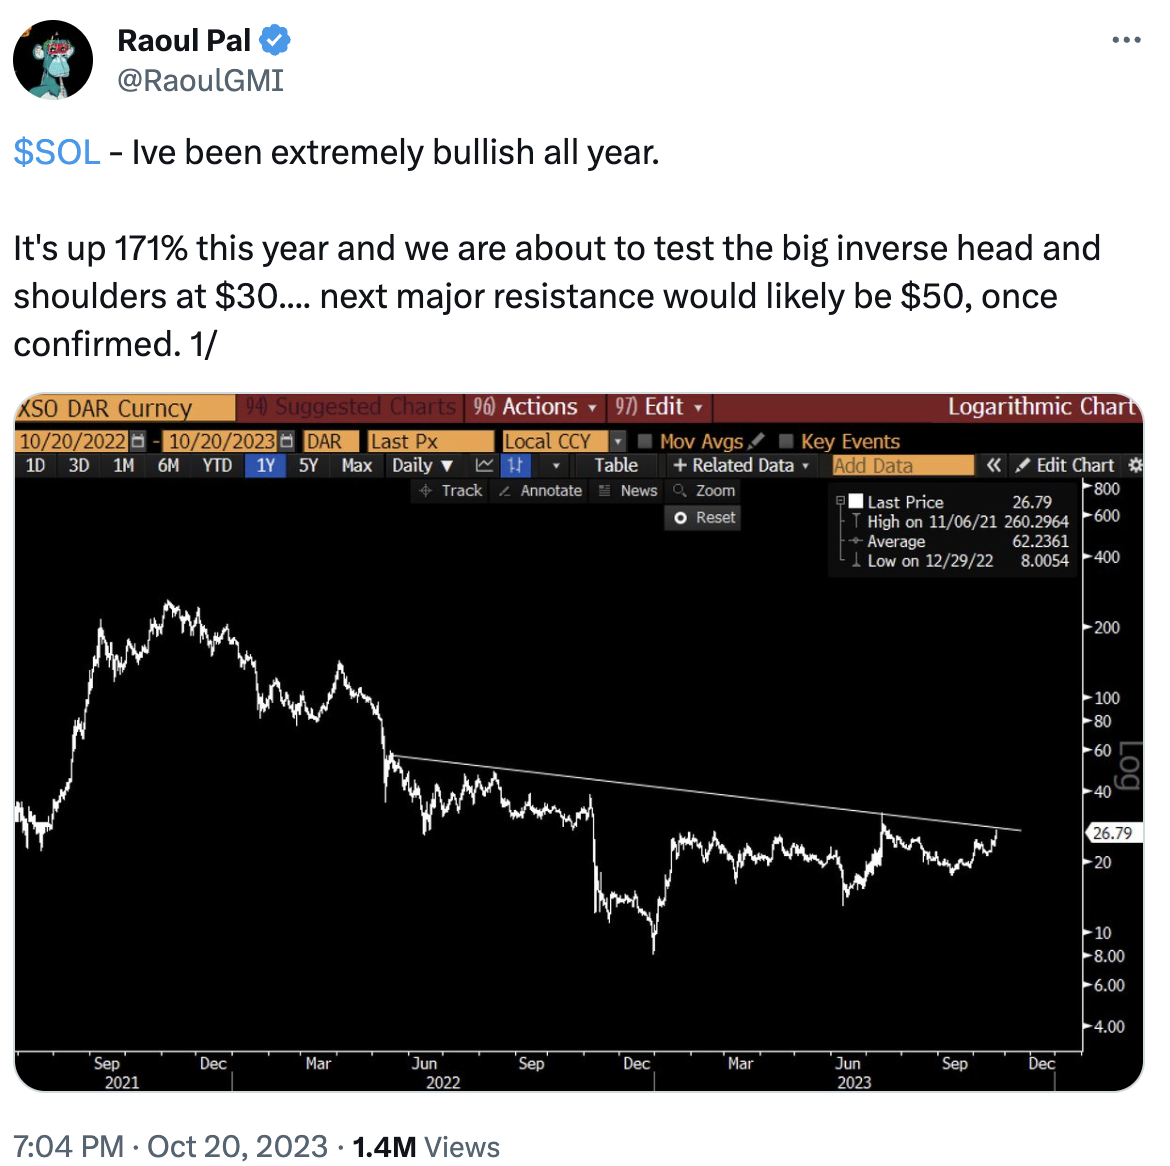Select the line chart type icon
Viewport: 1170px width, 1166px height.
tap(485, 465)
